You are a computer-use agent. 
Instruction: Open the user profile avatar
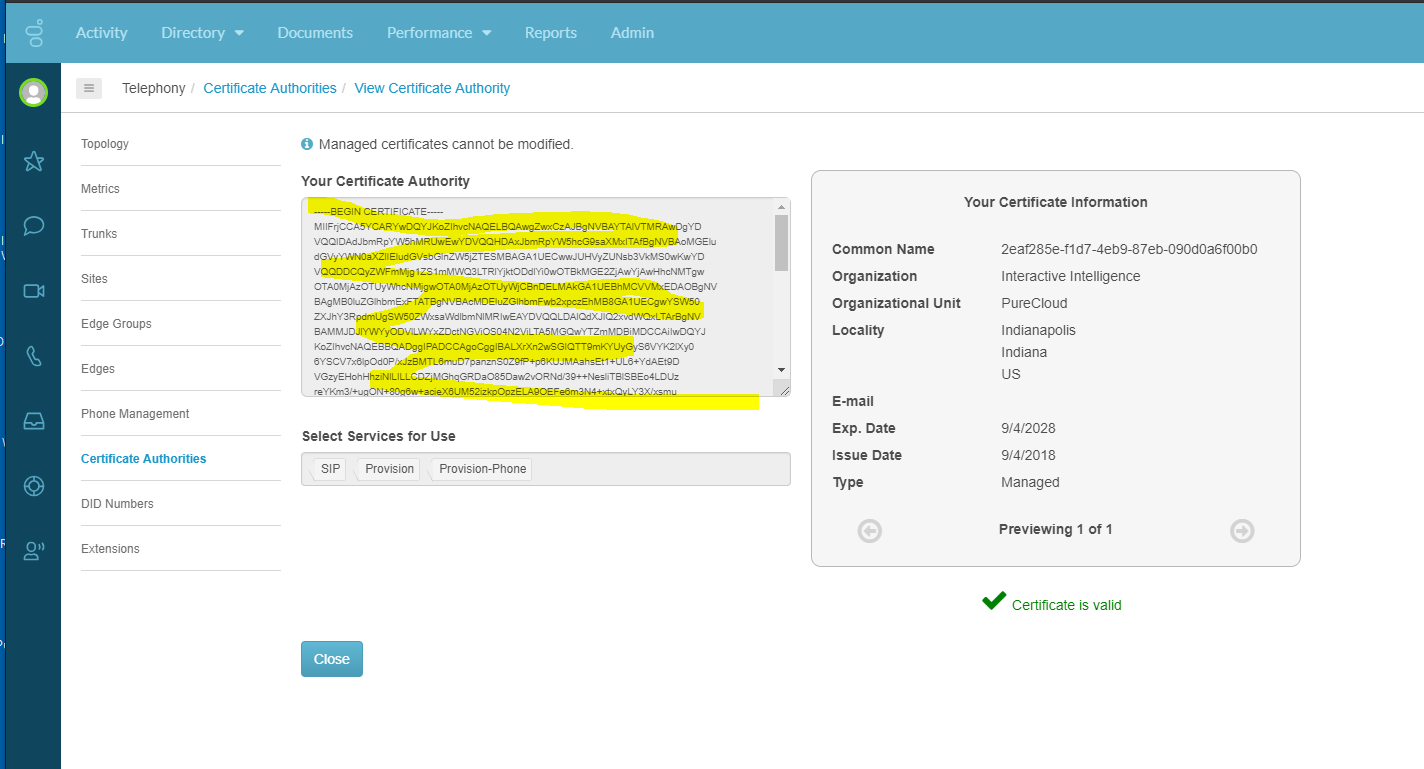(x=33, y=92)
